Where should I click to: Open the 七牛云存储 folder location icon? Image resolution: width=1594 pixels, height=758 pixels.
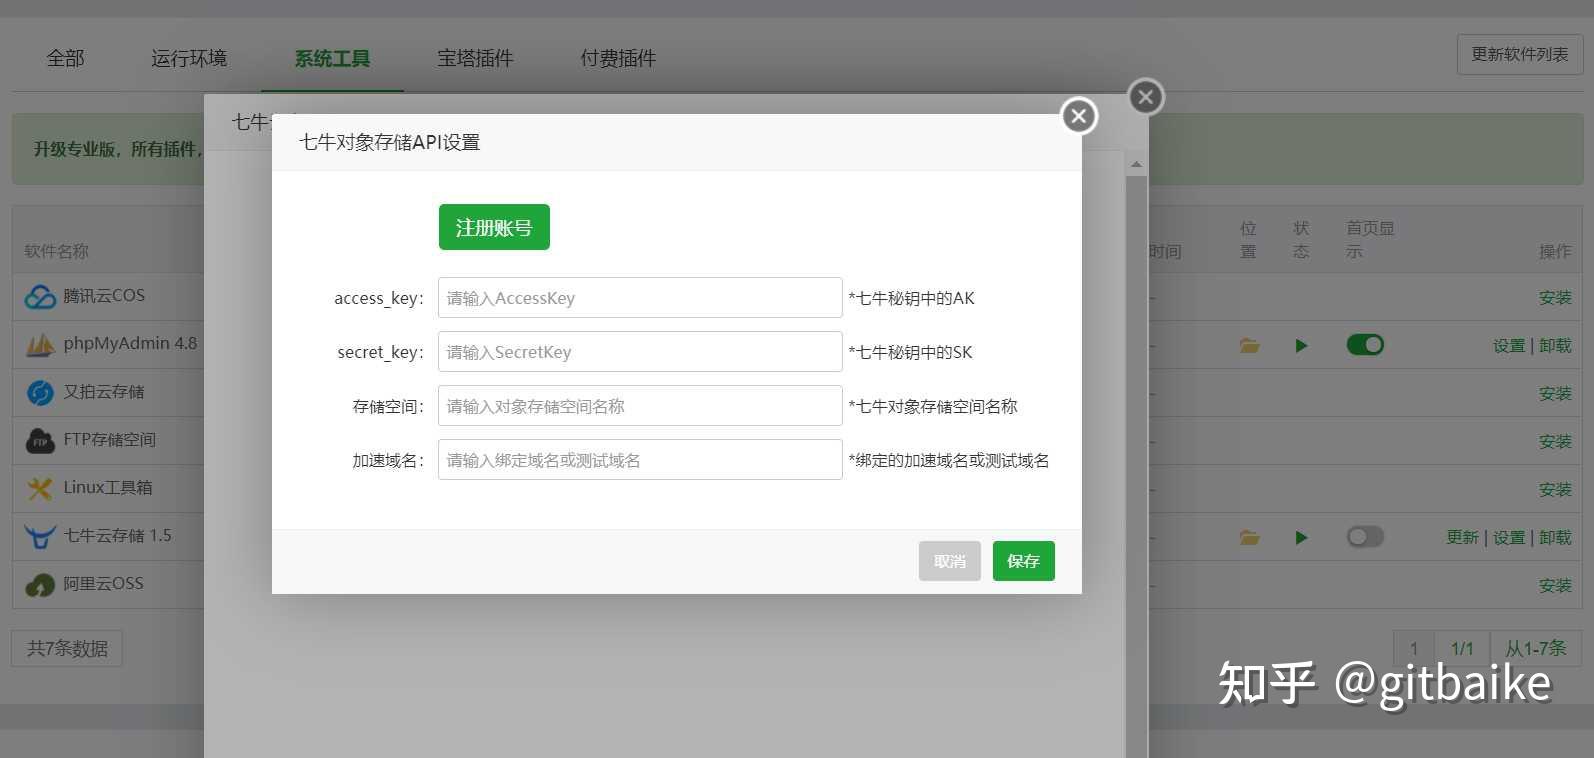pyautogui.click(x=1249, y=538)
